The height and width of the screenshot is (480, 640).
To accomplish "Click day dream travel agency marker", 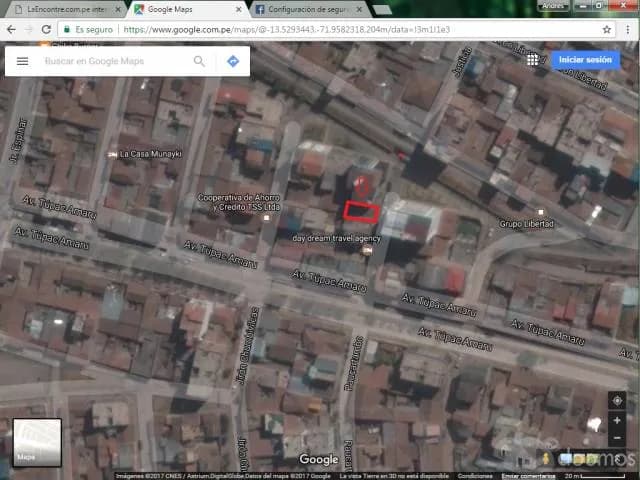I will point(367,250).
